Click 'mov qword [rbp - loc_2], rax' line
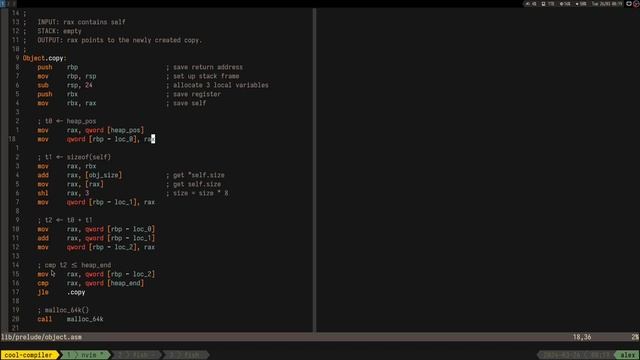Screen dimensions: 640x360 [96, 247]
